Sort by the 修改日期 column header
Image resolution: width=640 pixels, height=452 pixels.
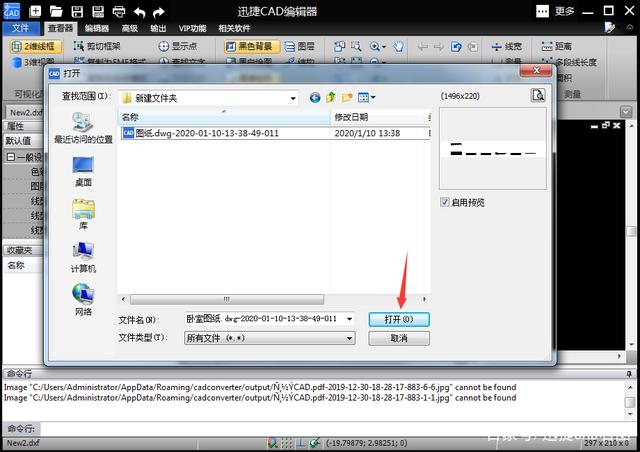point(379,117)
